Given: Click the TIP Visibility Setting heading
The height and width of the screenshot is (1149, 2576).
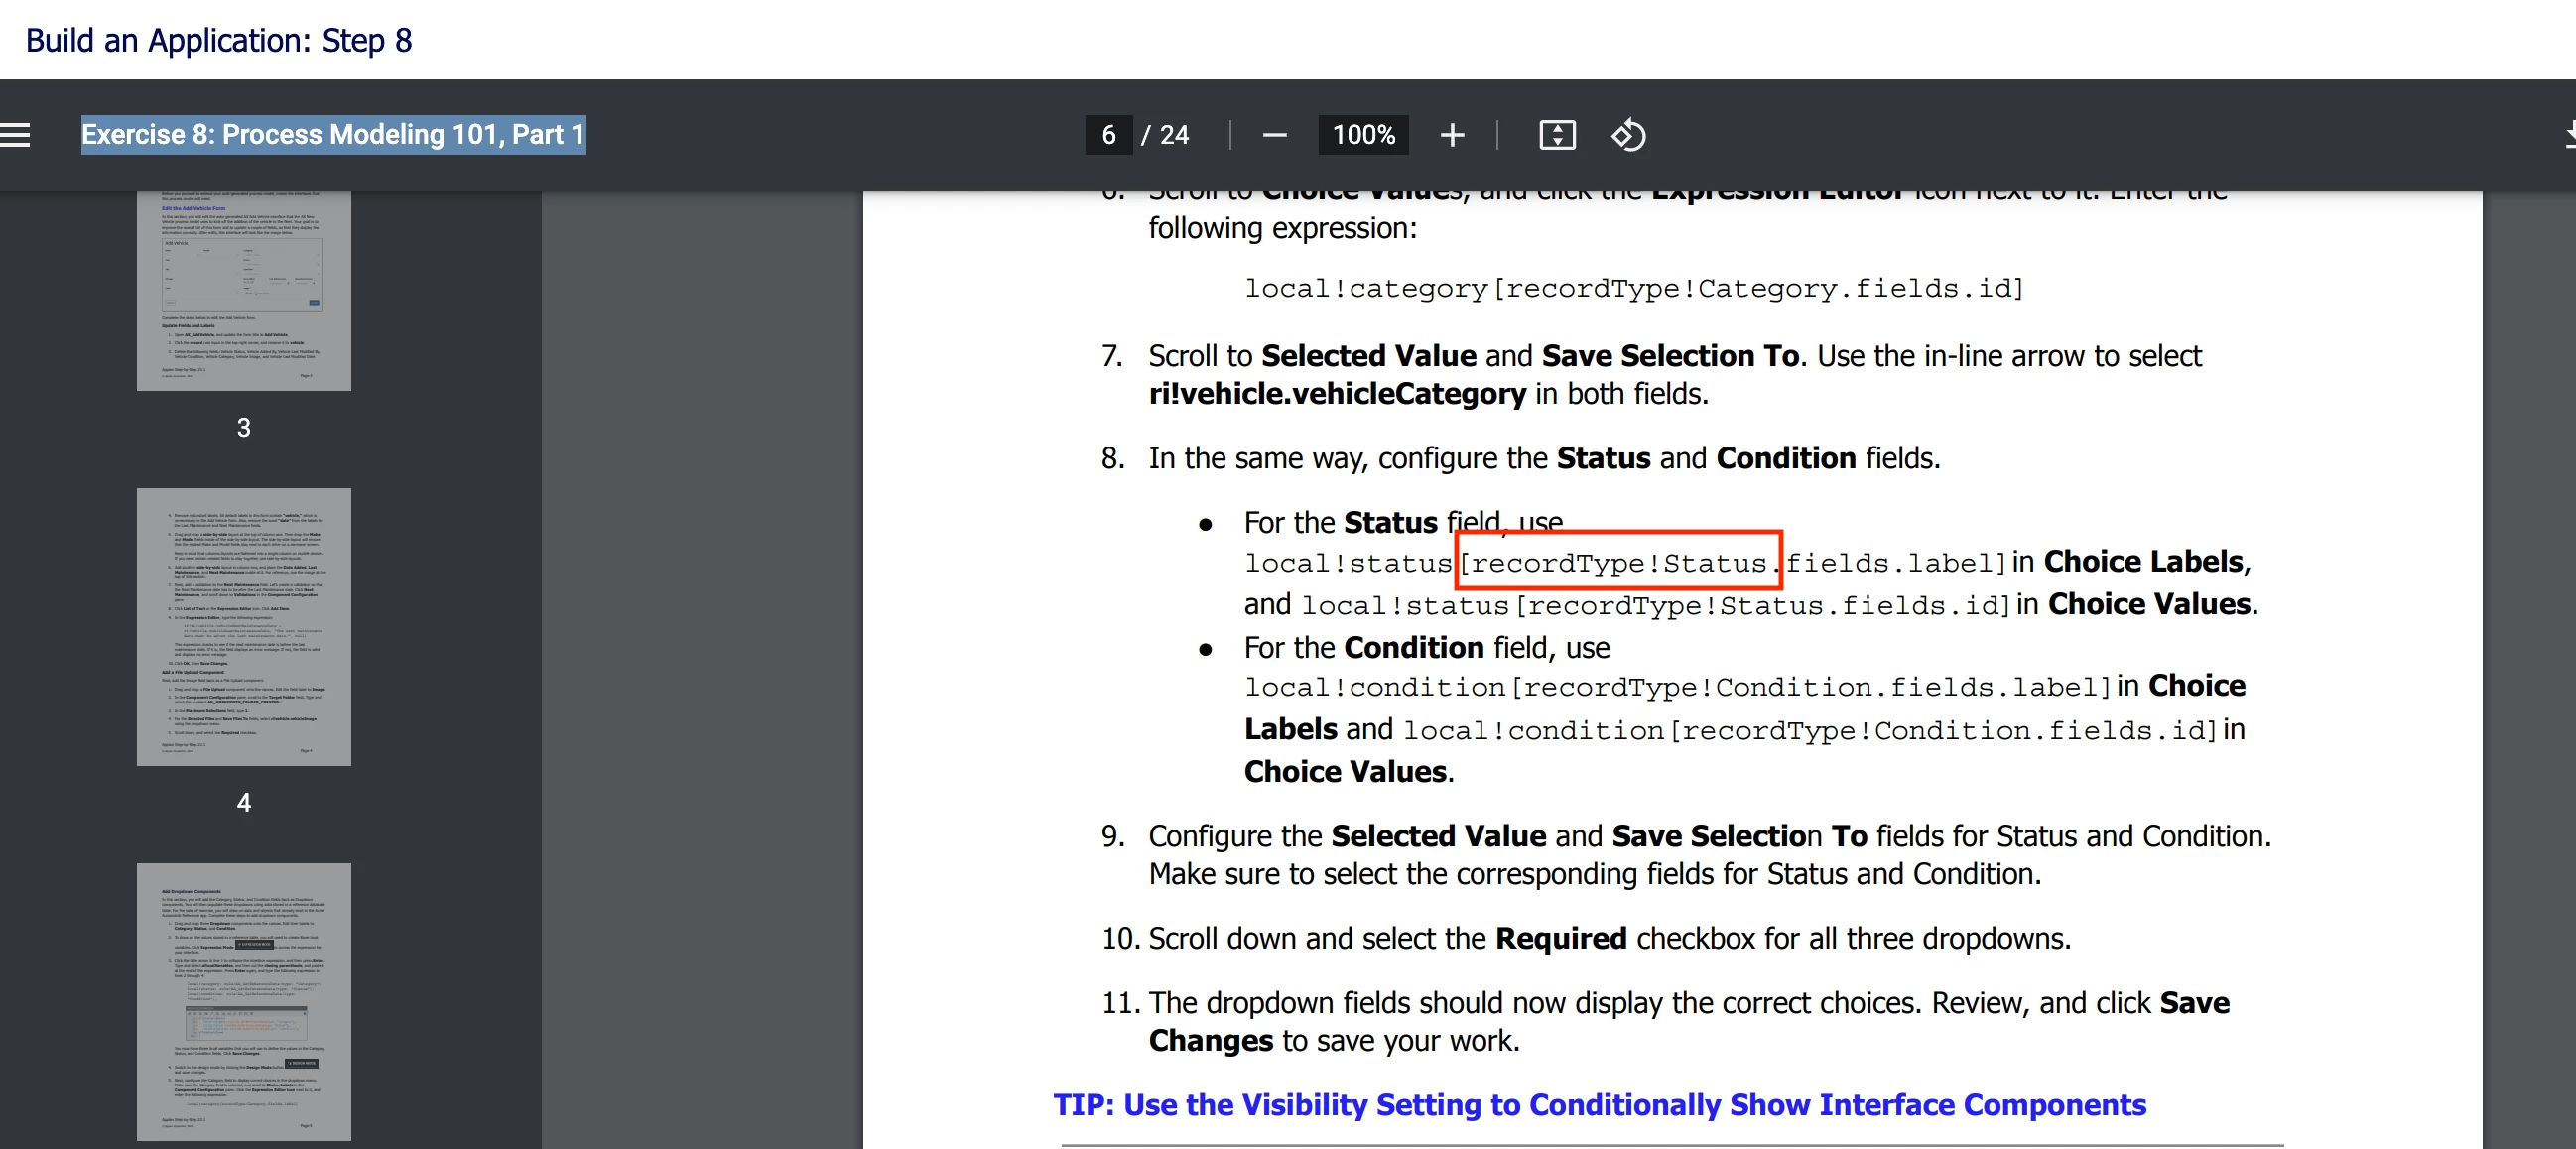Looking at the screenshot, I should 1600,1105.
